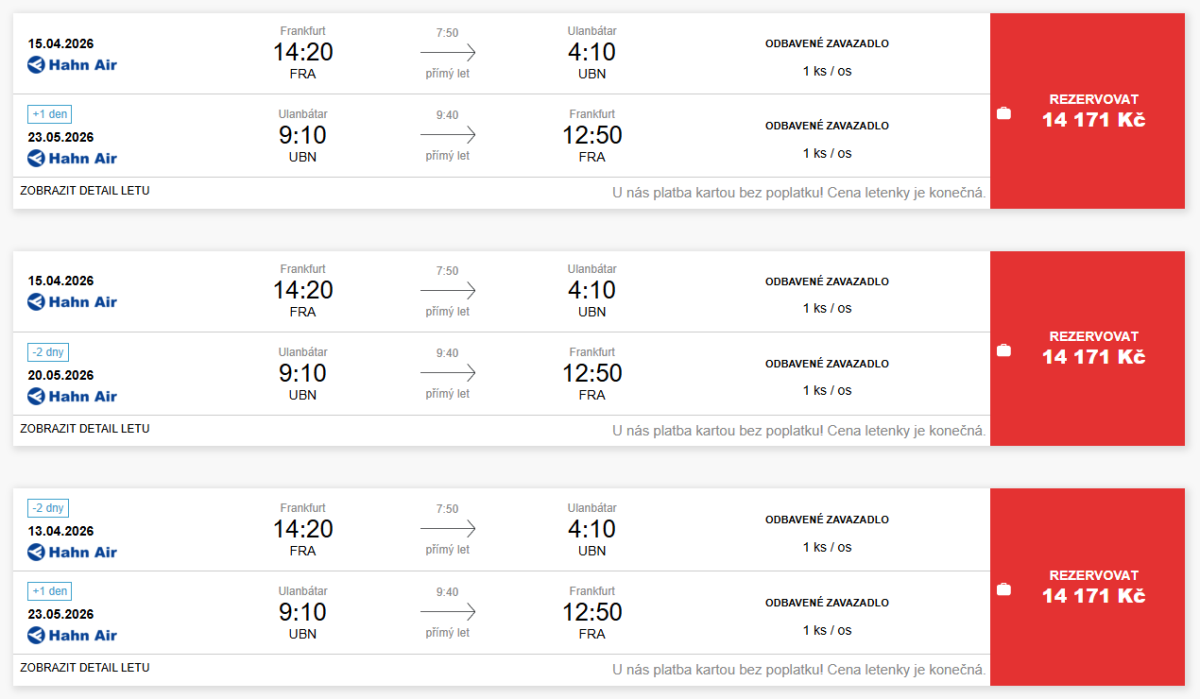
Task: Expand Zobrazit detail letu in first card
Action: (x=85, y=190)
